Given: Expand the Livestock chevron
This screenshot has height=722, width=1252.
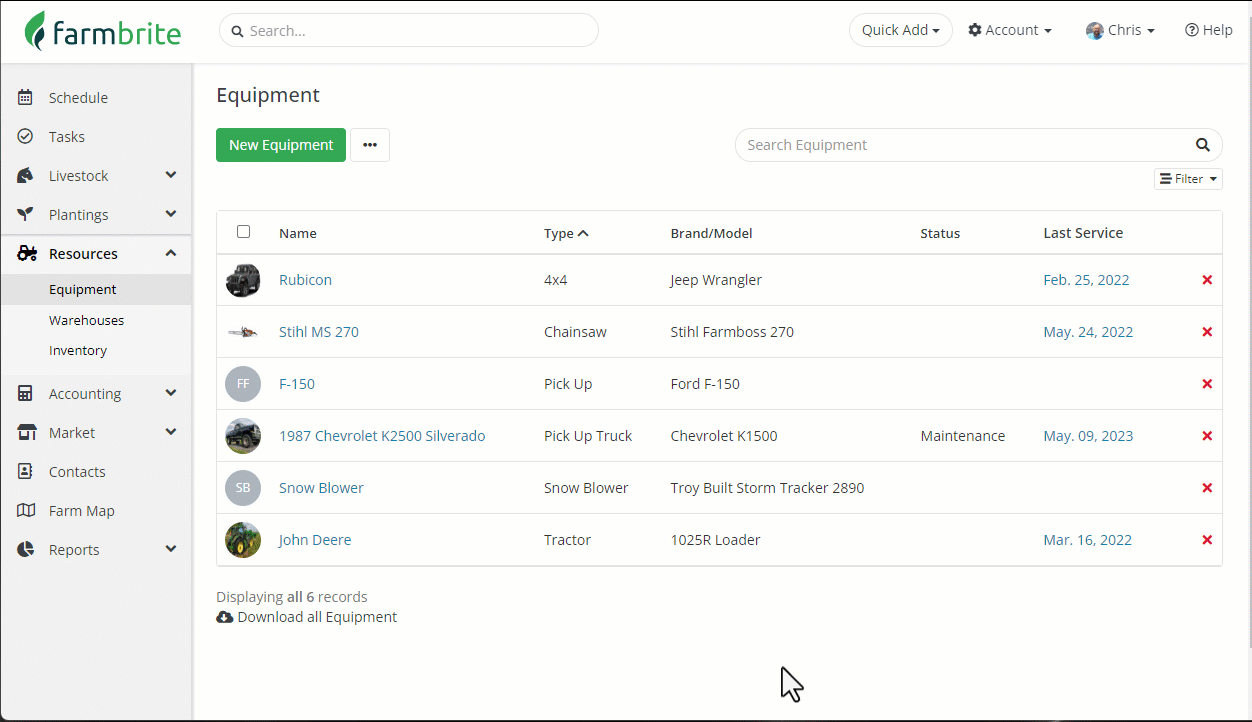Looking at the screenshot, I should [171, 175].
